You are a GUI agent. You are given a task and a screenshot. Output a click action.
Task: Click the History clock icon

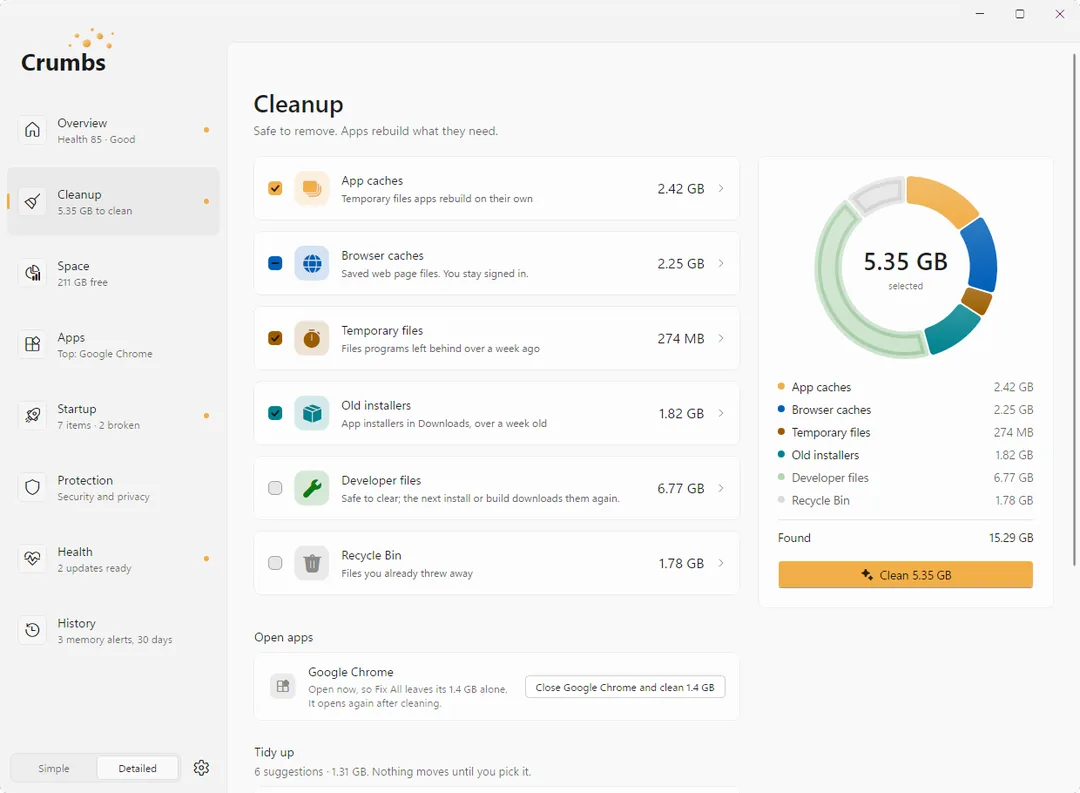pyautogui.click(x=32, y=630)
